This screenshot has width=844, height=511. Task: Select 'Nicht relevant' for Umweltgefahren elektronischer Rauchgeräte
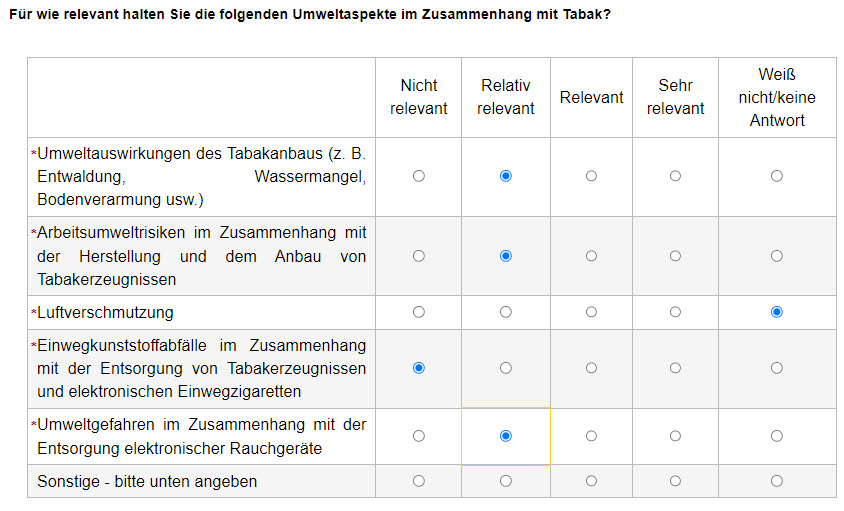click(419, 436)
